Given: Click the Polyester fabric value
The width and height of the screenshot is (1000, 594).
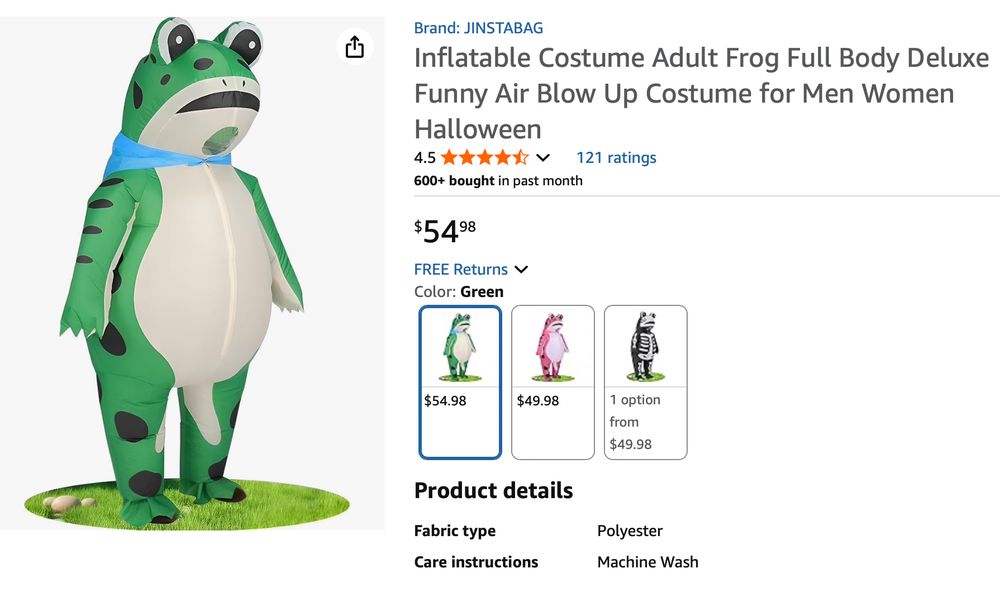Looking at the screenshot, I should pos(630,531).
